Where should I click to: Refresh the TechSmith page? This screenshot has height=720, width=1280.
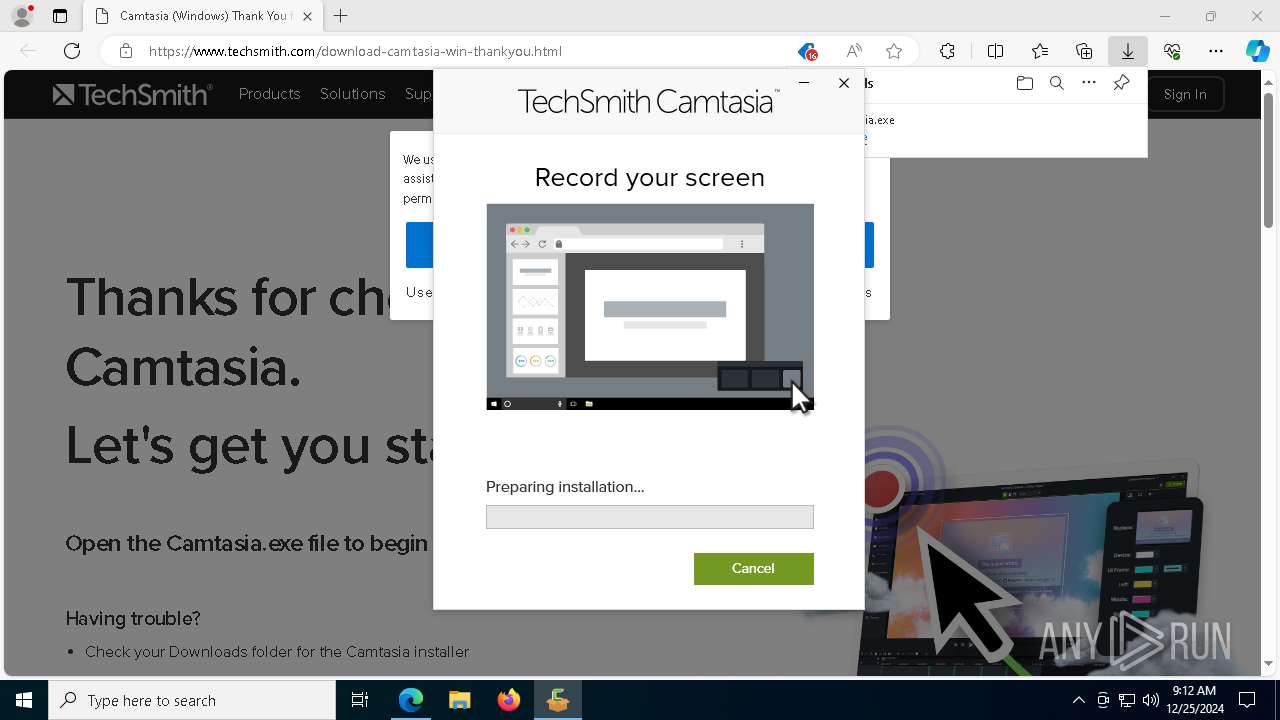pyautogui.click(x=72, y=51)
